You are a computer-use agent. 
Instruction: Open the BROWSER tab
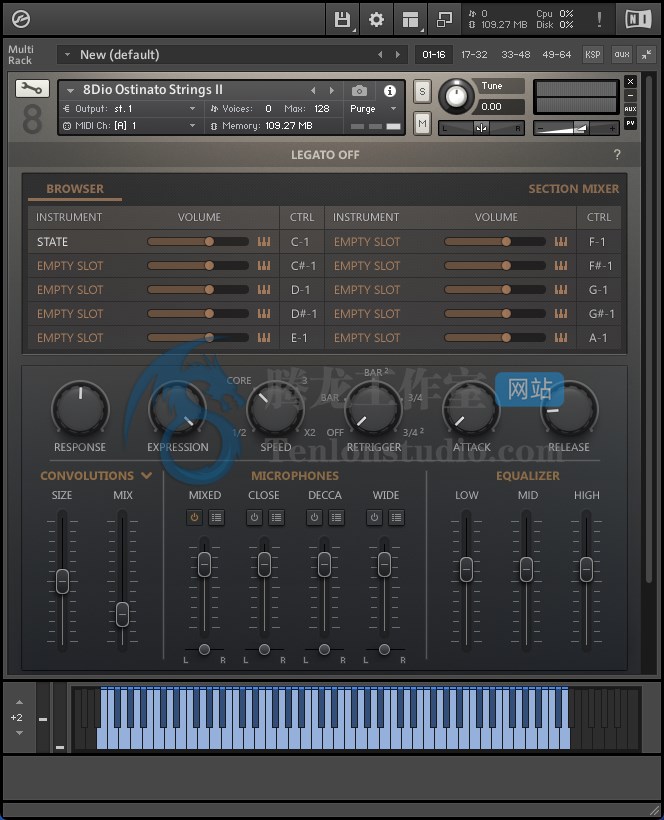(75, 189)
